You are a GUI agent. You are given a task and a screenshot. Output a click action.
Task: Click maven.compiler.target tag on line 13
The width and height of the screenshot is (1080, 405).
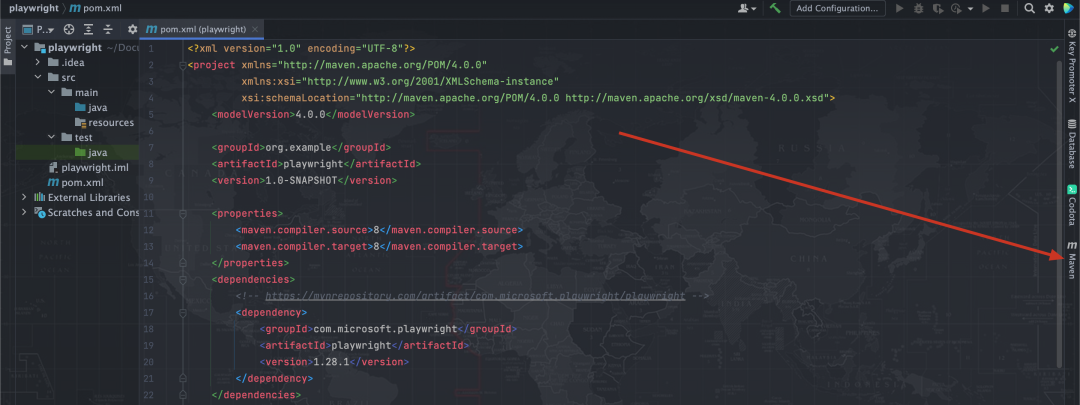click(304, 247)
